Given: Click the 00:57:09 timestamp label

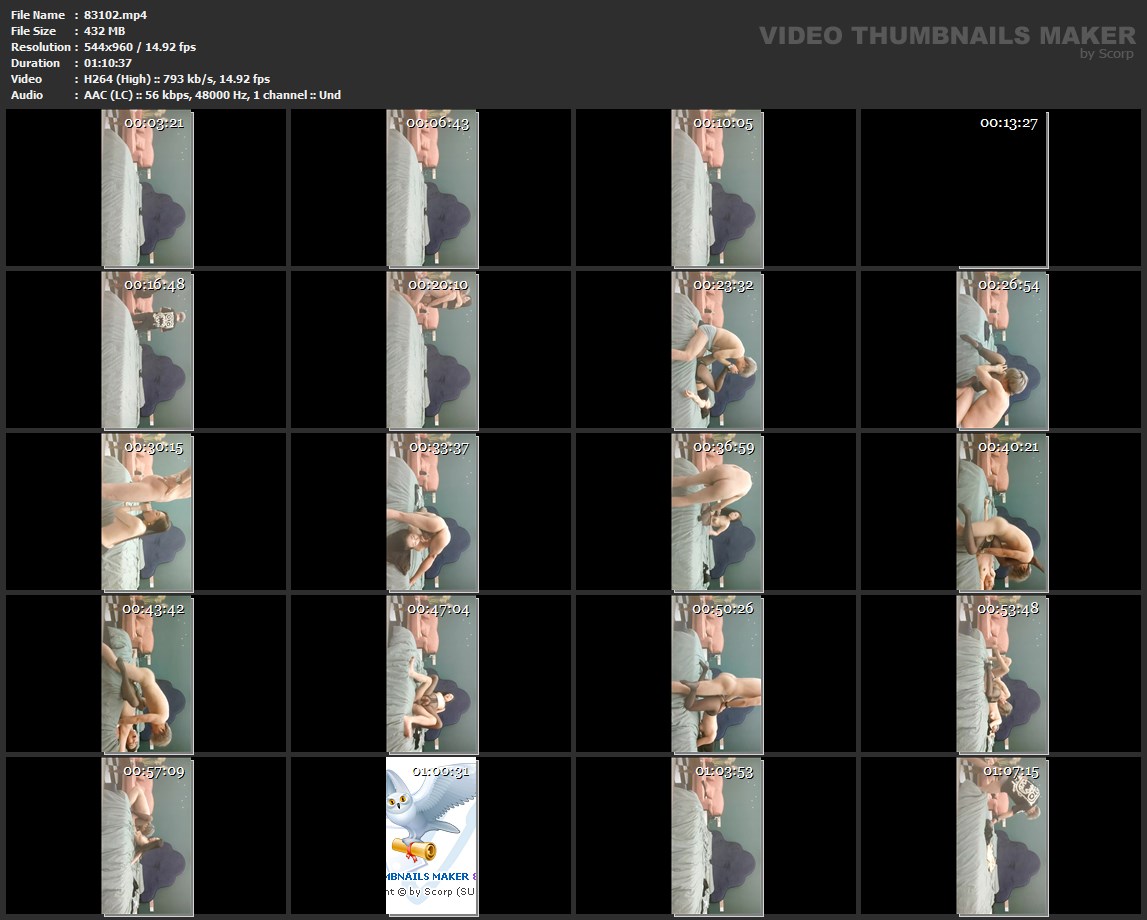Looking at the screenshot, I should click(153, 771).
